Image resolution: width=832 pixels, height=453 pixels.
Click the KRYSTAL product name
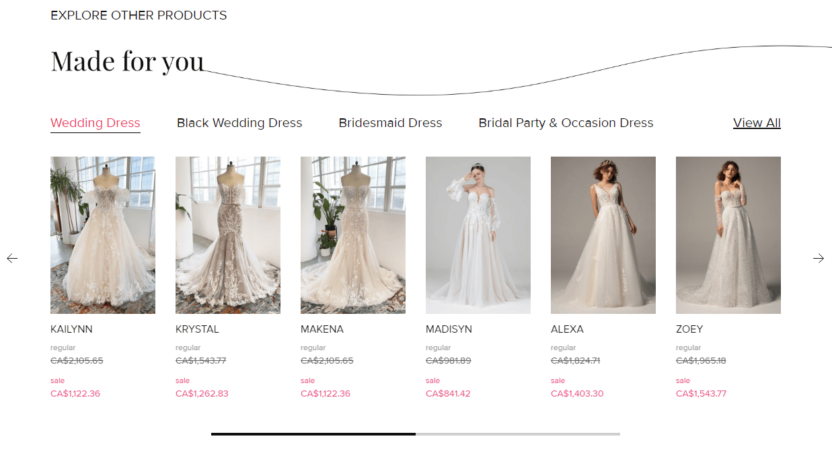coord(197,329)
